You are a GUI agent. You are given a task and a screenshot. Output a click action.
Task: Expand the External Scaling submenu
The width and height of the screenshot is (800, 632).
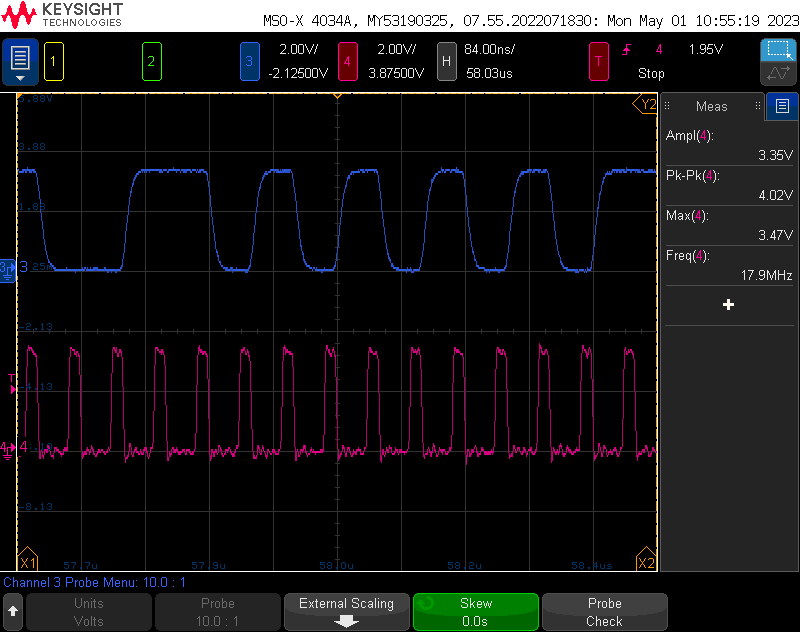[346, 611]
